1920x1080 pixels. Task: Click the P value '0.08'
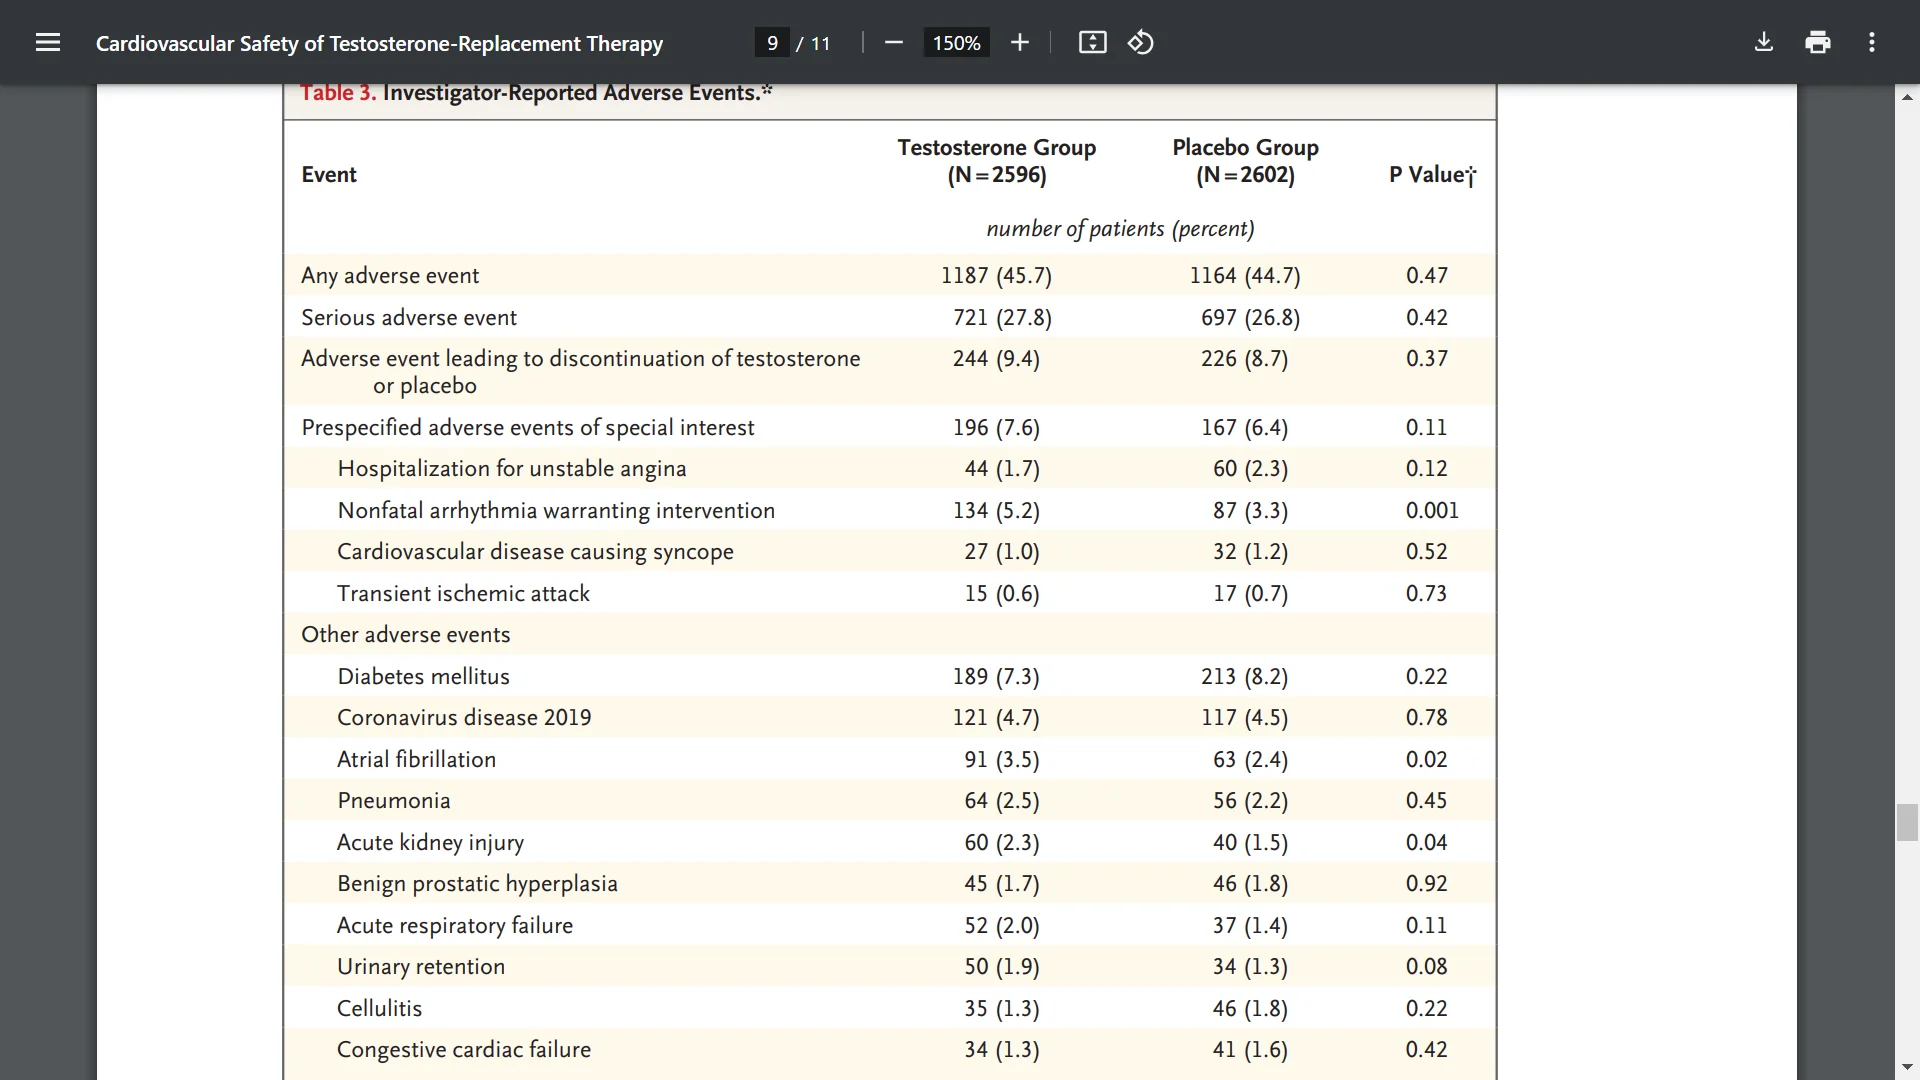[x=1426, y=967]
